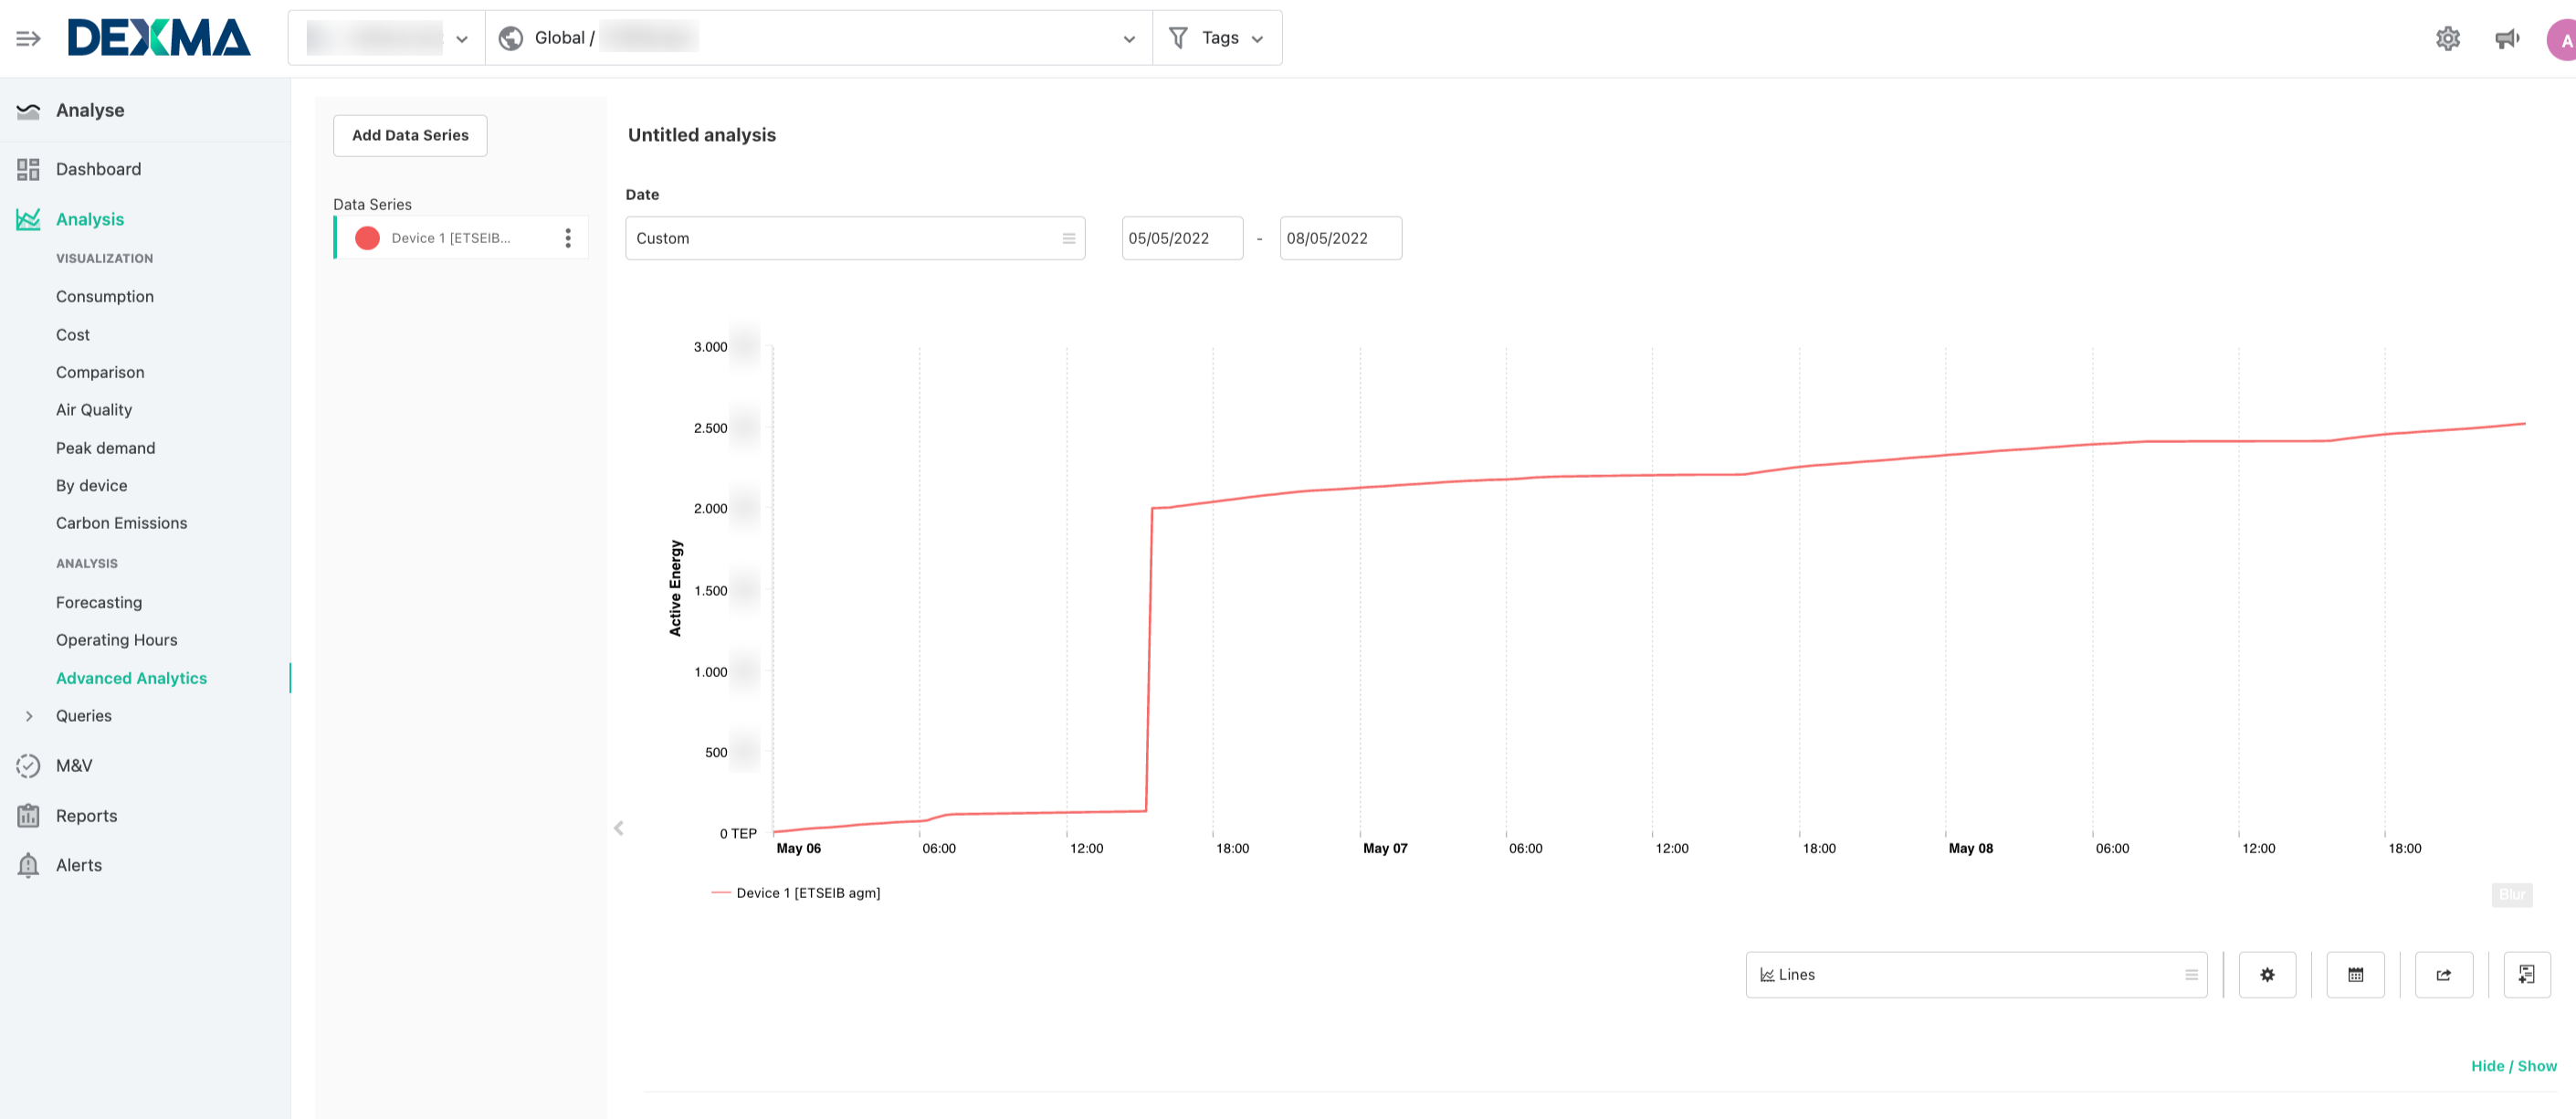This screenshot has height=1119, width=2576.
Task: Open Forecasting analysis
Action: click(99, 603)
